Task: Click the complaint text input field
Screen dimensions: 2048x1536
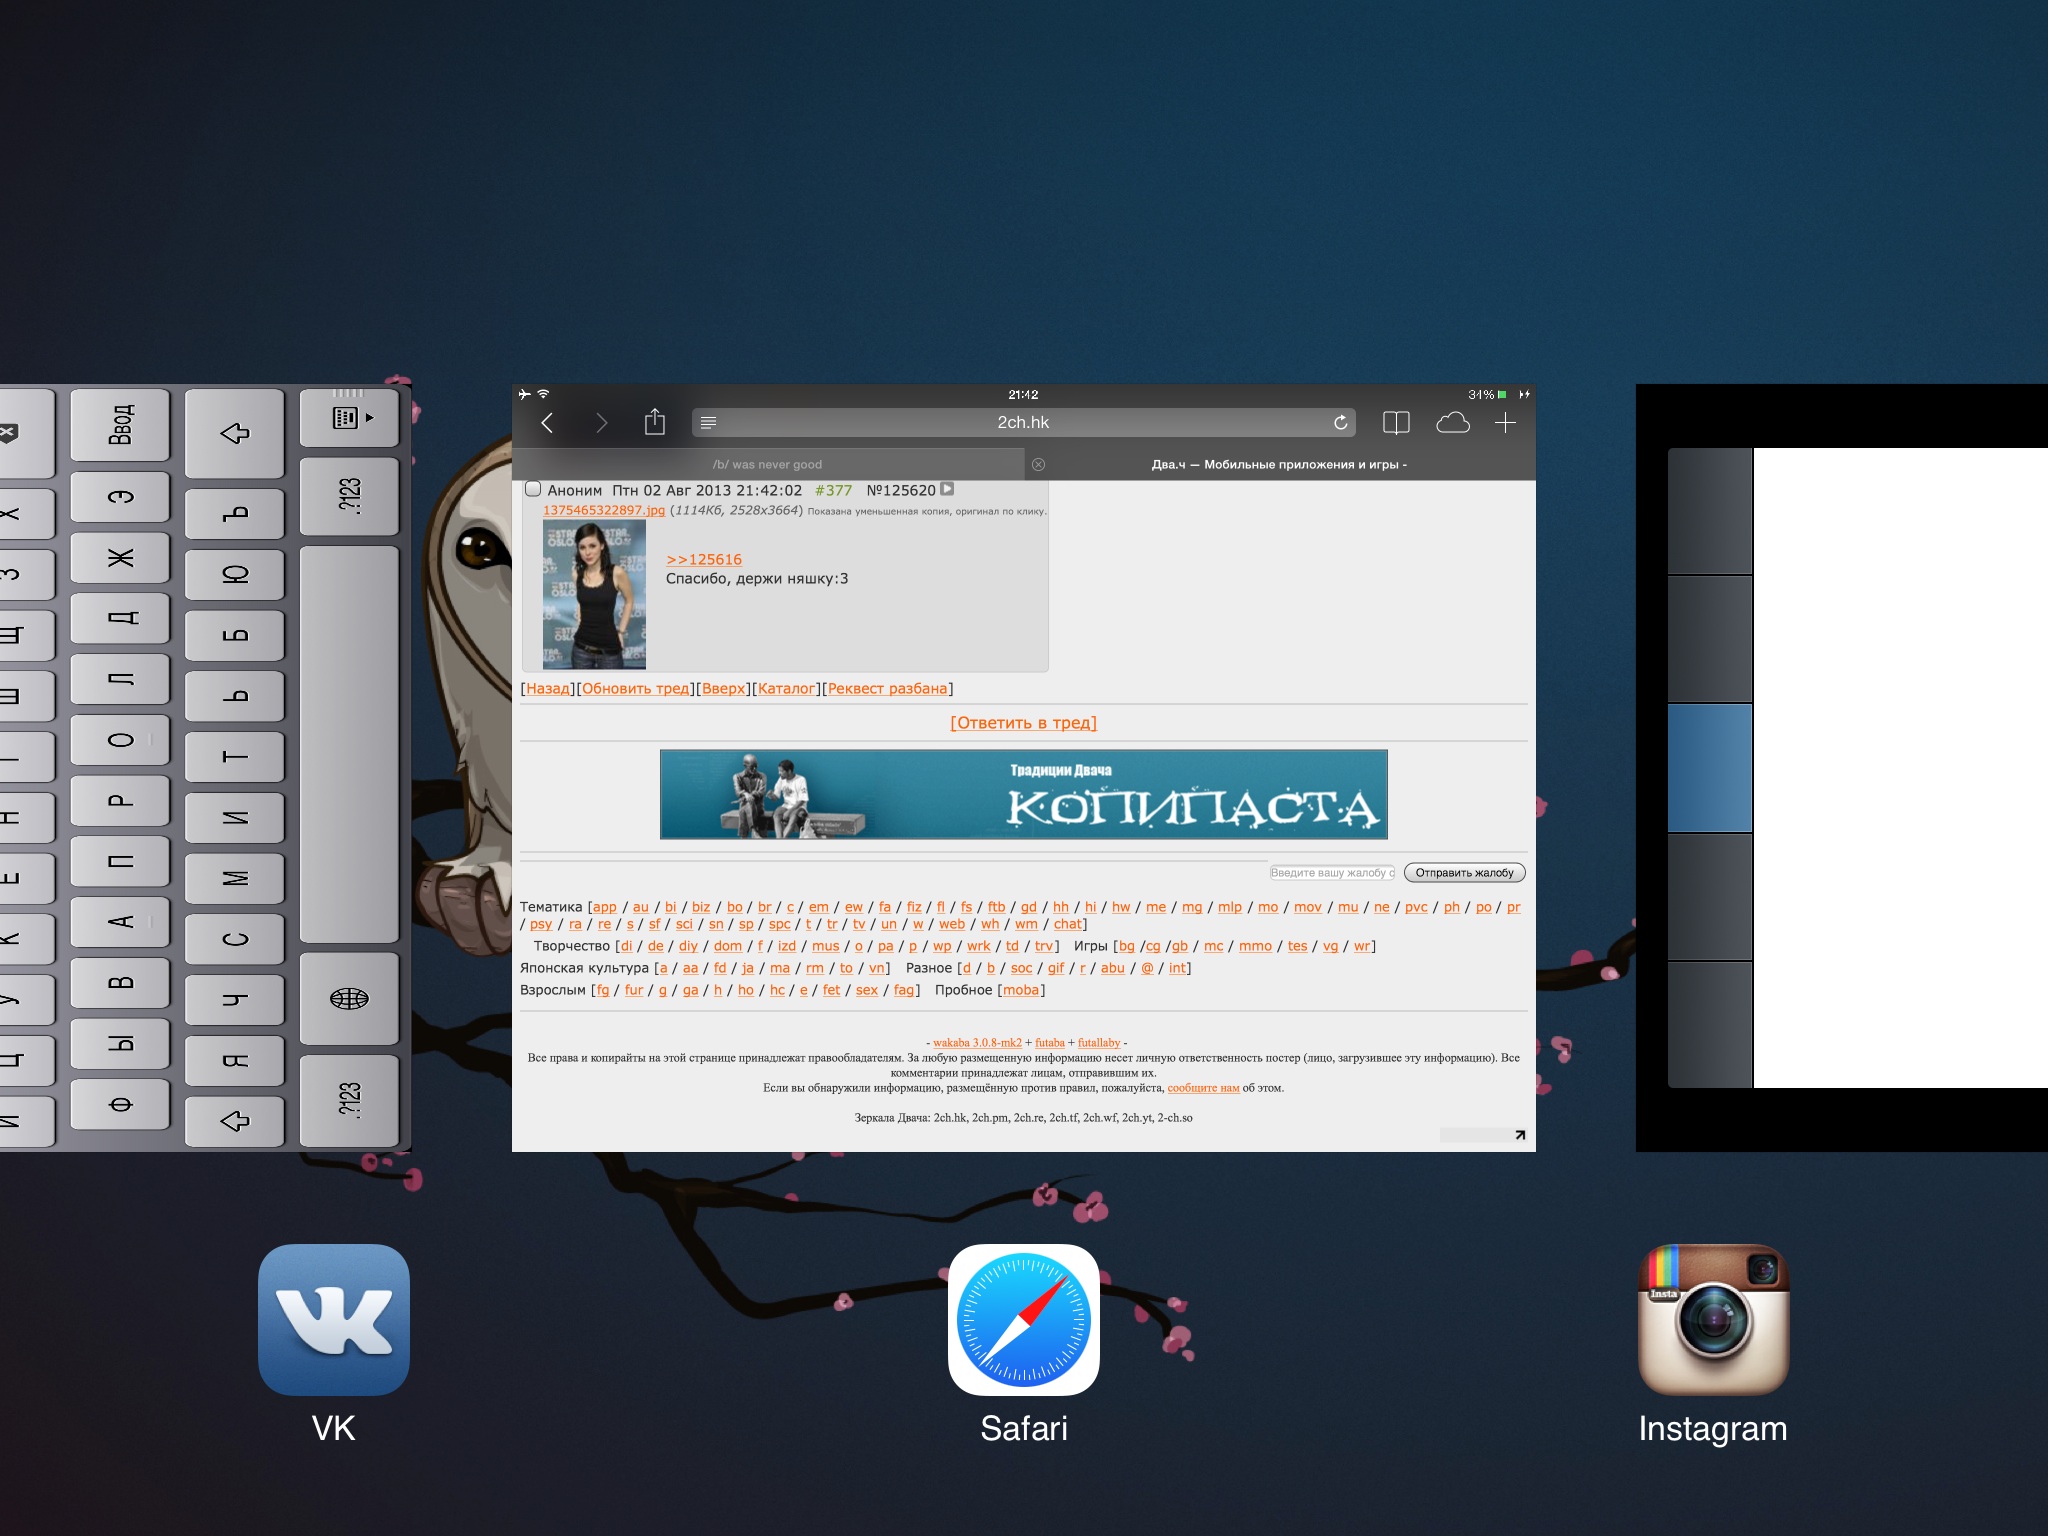Action: coord(1331,872)
